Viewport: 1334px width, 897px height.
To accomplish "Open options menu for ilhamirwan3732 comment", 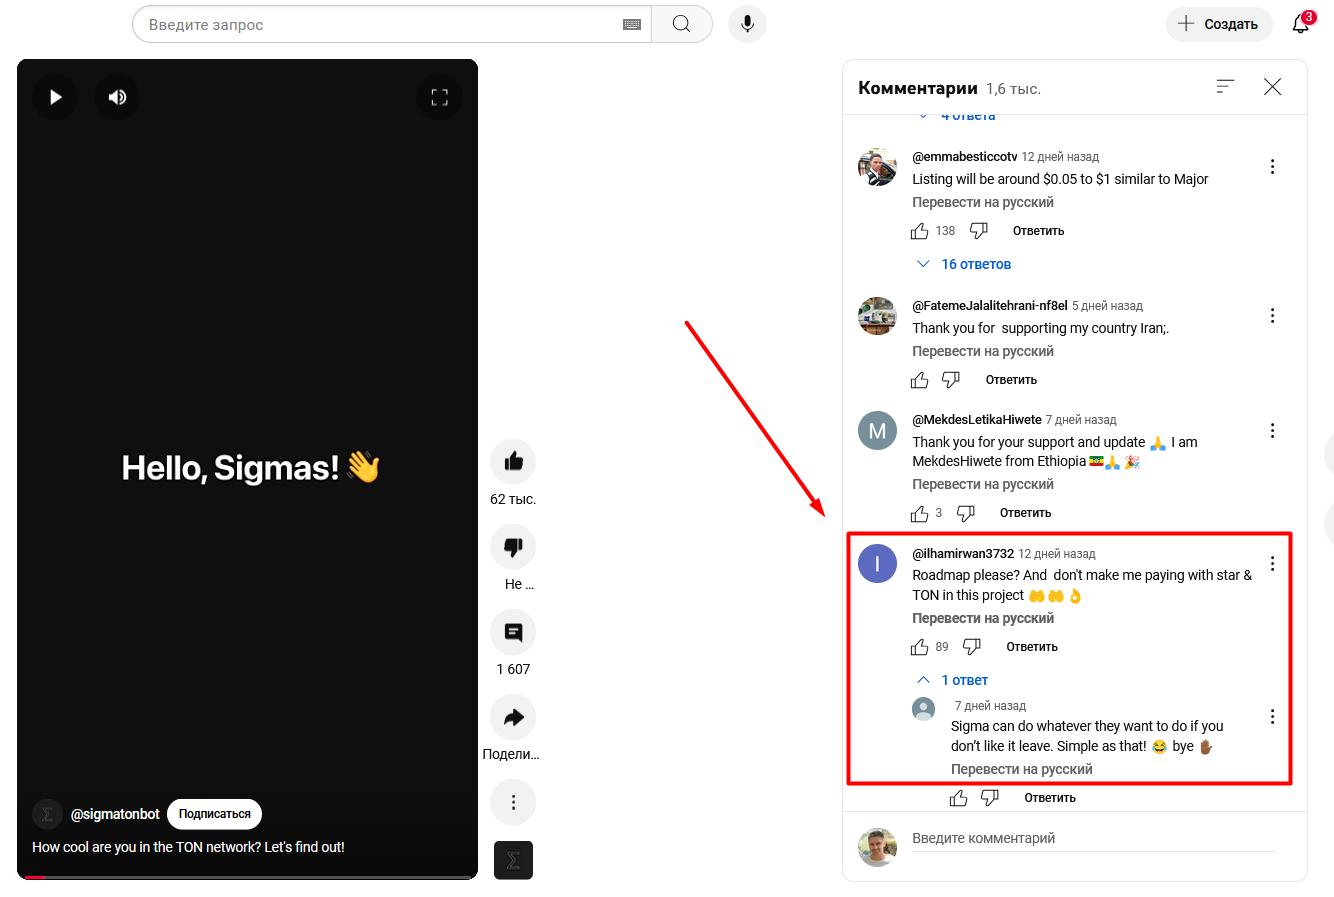I will pyautogui.click(x=1272, y=563).
